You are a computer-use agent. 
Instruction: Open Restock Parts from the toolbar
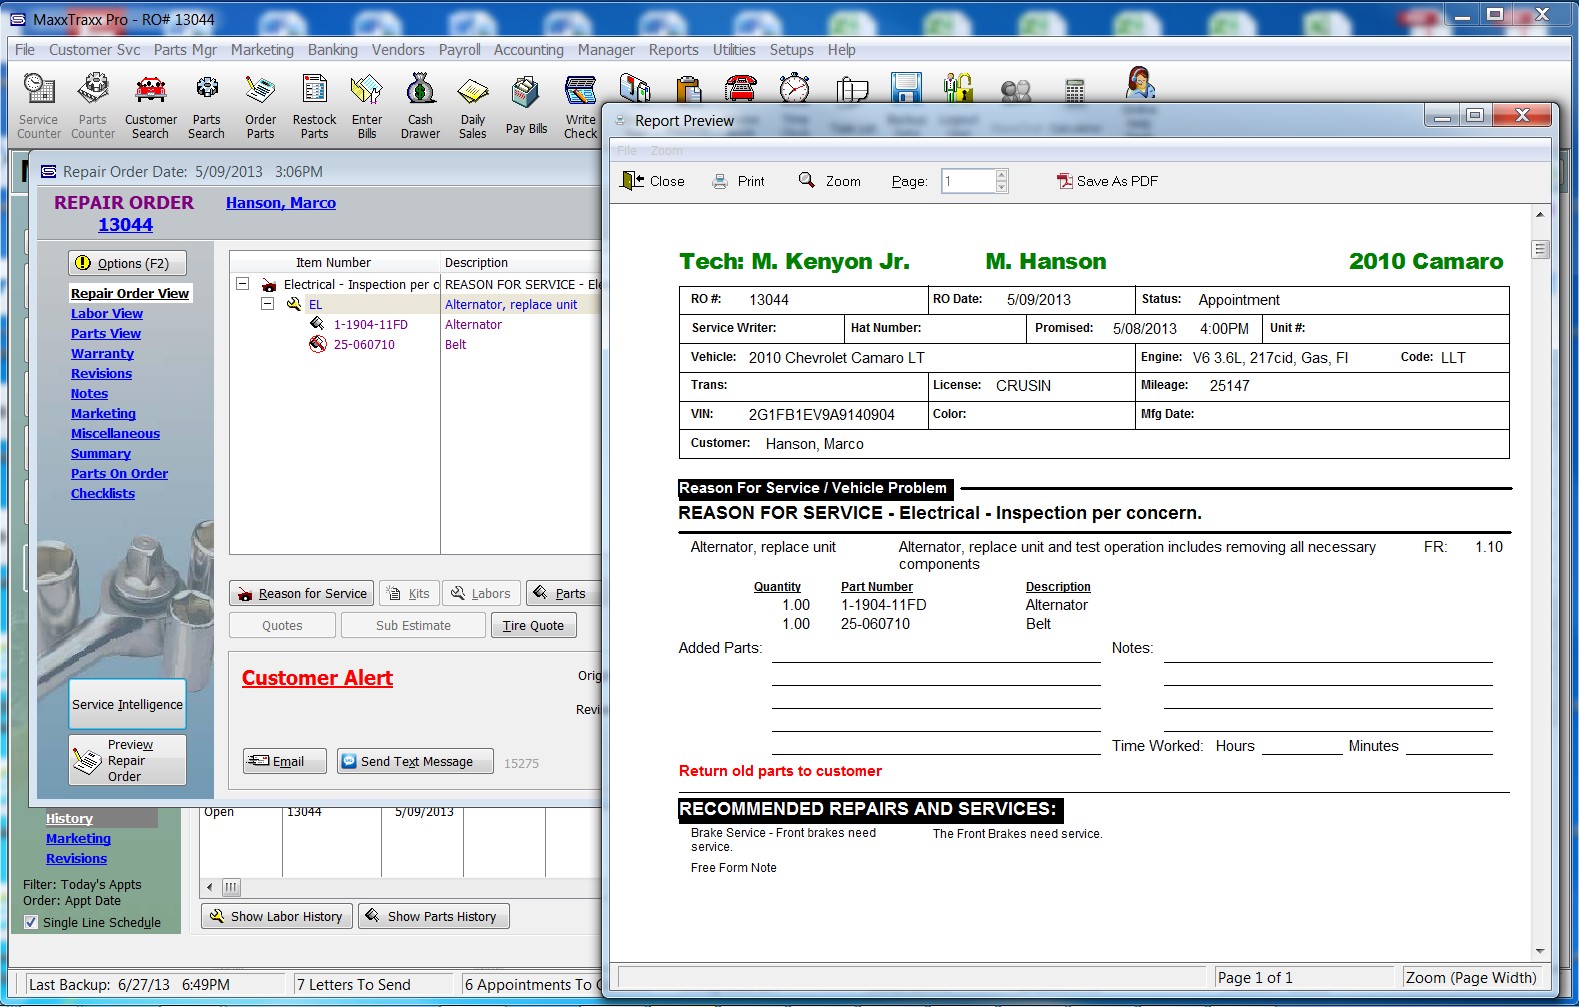pyautogui.click(x=315, y=106)
